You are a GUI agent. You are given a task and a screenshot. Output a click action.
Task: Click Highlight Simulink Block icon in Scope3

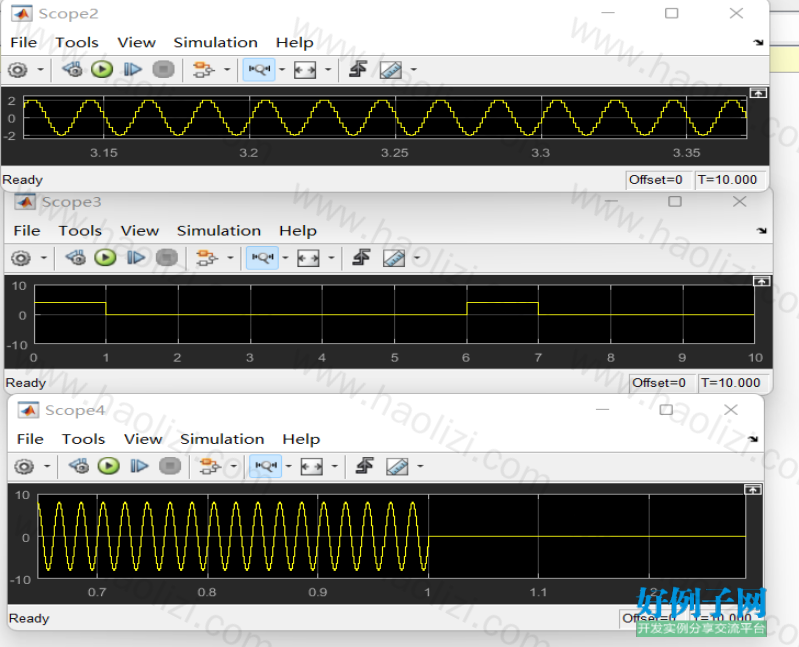click(x=207, y=257)
